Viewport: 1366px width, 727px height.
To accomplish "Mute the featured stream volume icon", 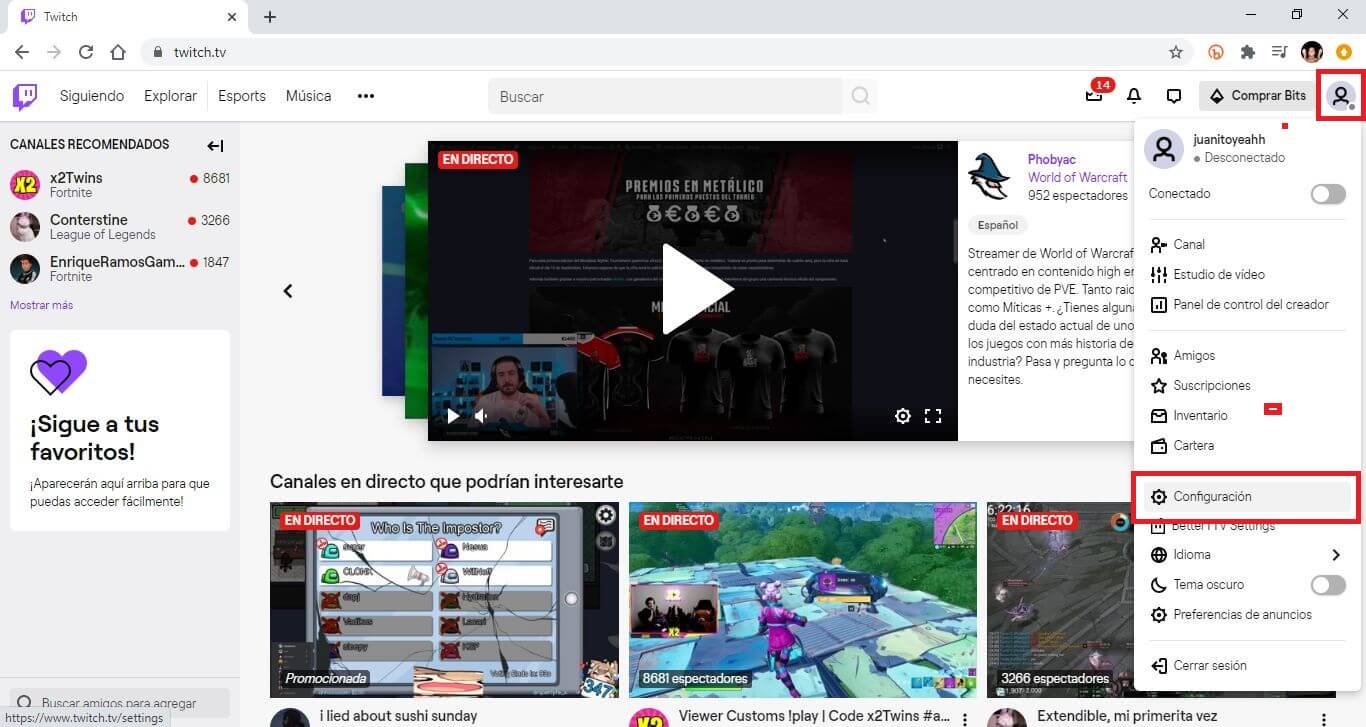I will tap(481, 416).
